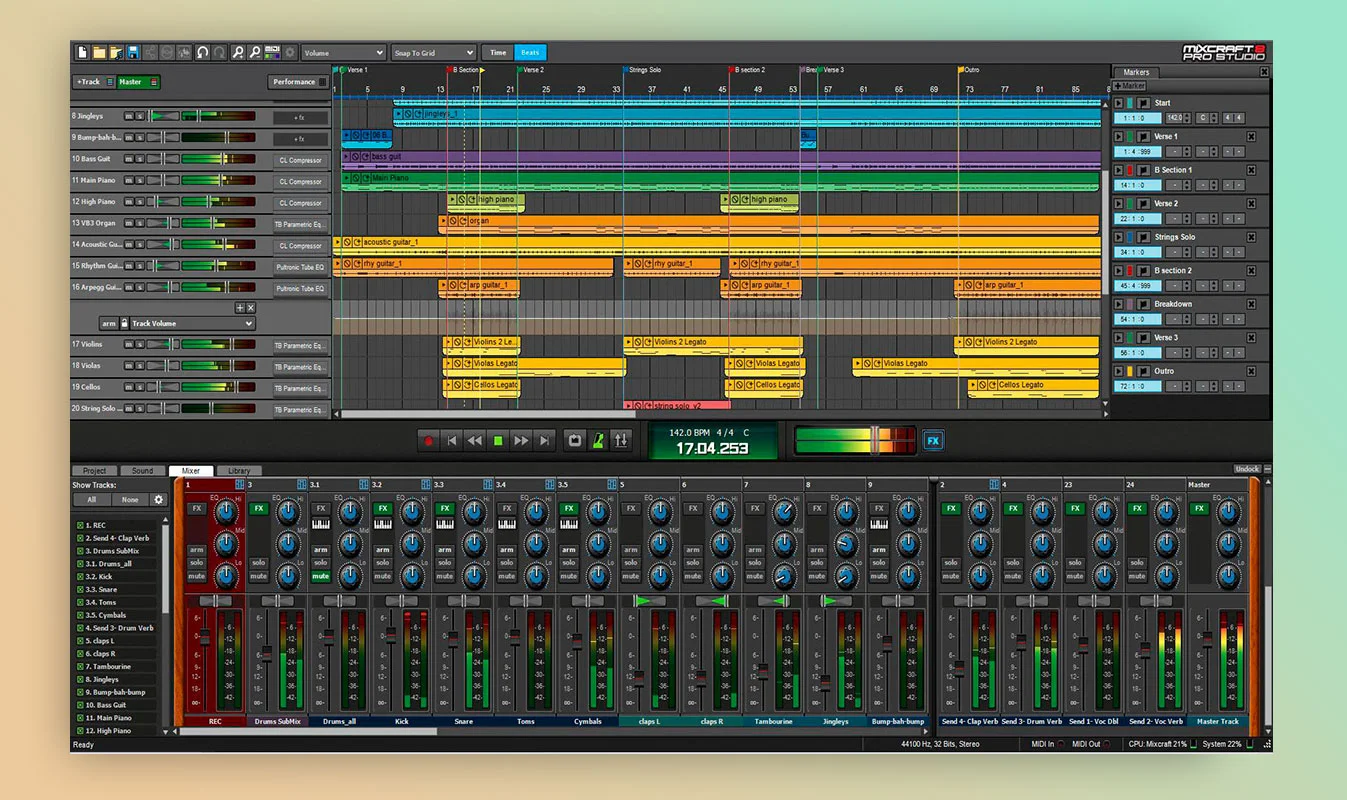Switch to the Library tab
The width and height of the screenshot is (1347, 800).
point(239,470)
